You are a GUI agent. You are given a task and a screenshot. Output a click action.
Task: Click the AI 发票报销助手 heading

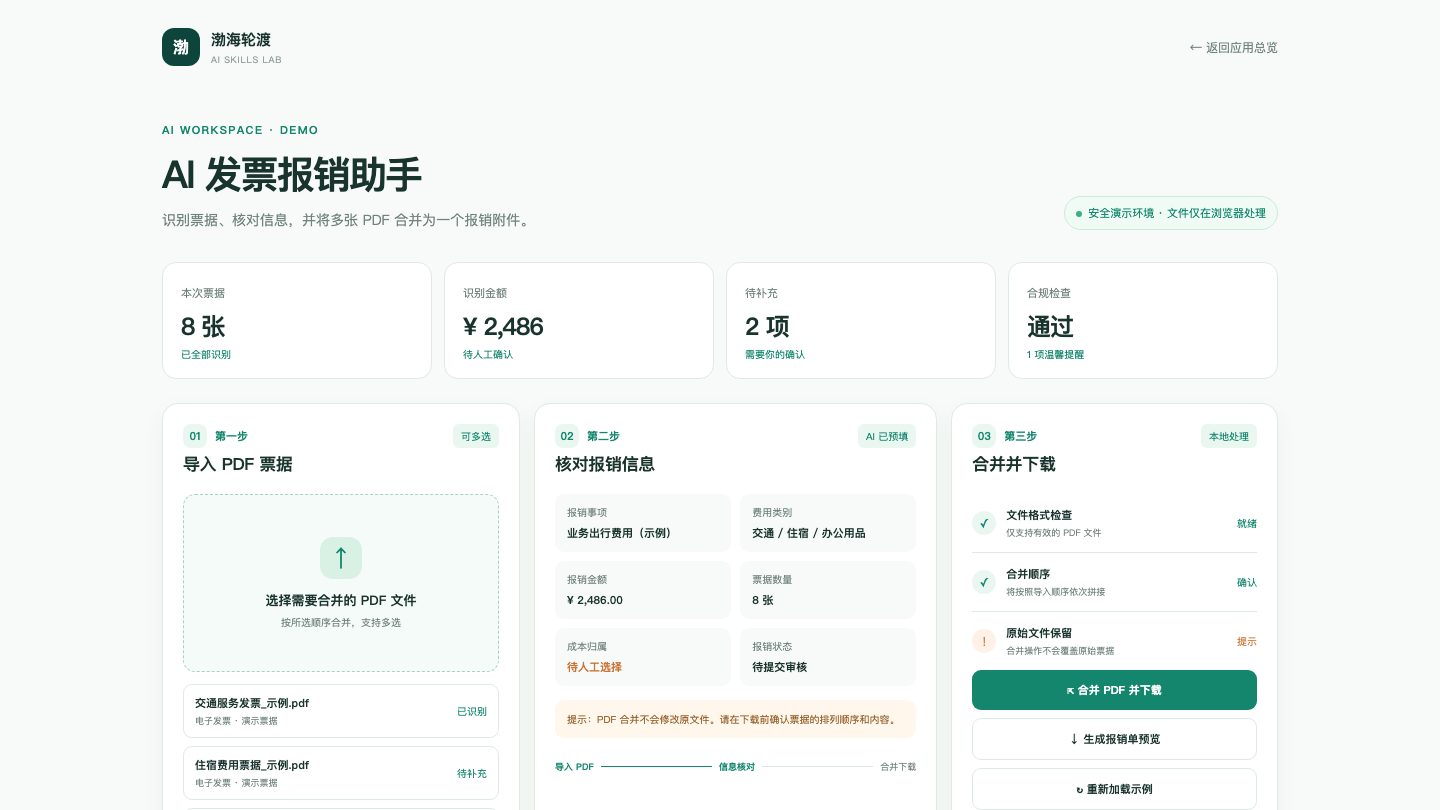292,175
